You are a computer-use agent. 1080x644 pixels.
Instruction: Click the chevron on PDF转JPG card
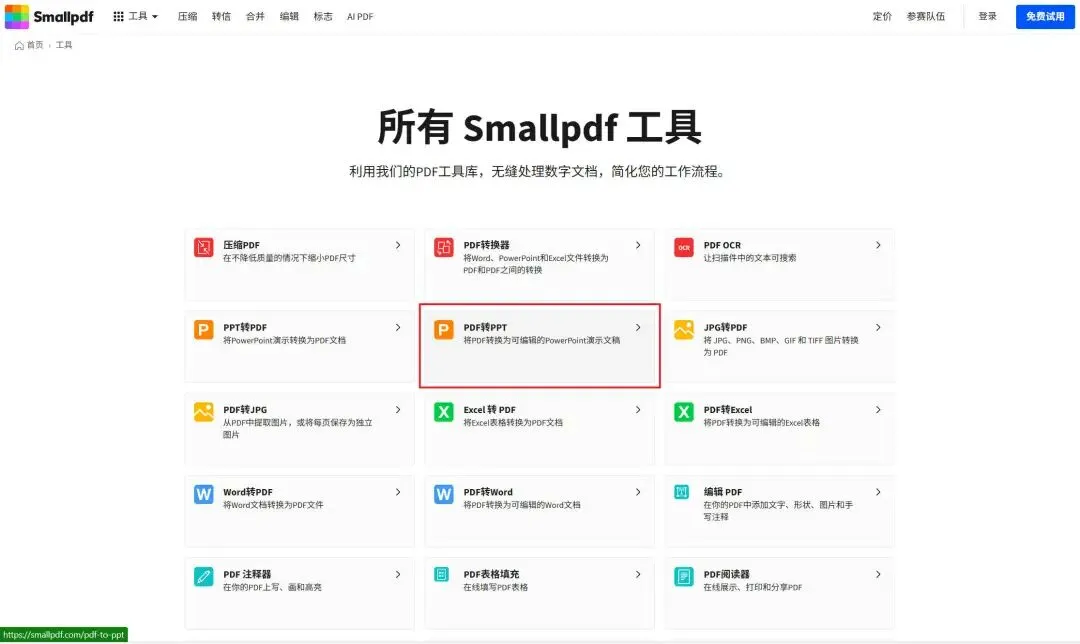tap(398, 410)
